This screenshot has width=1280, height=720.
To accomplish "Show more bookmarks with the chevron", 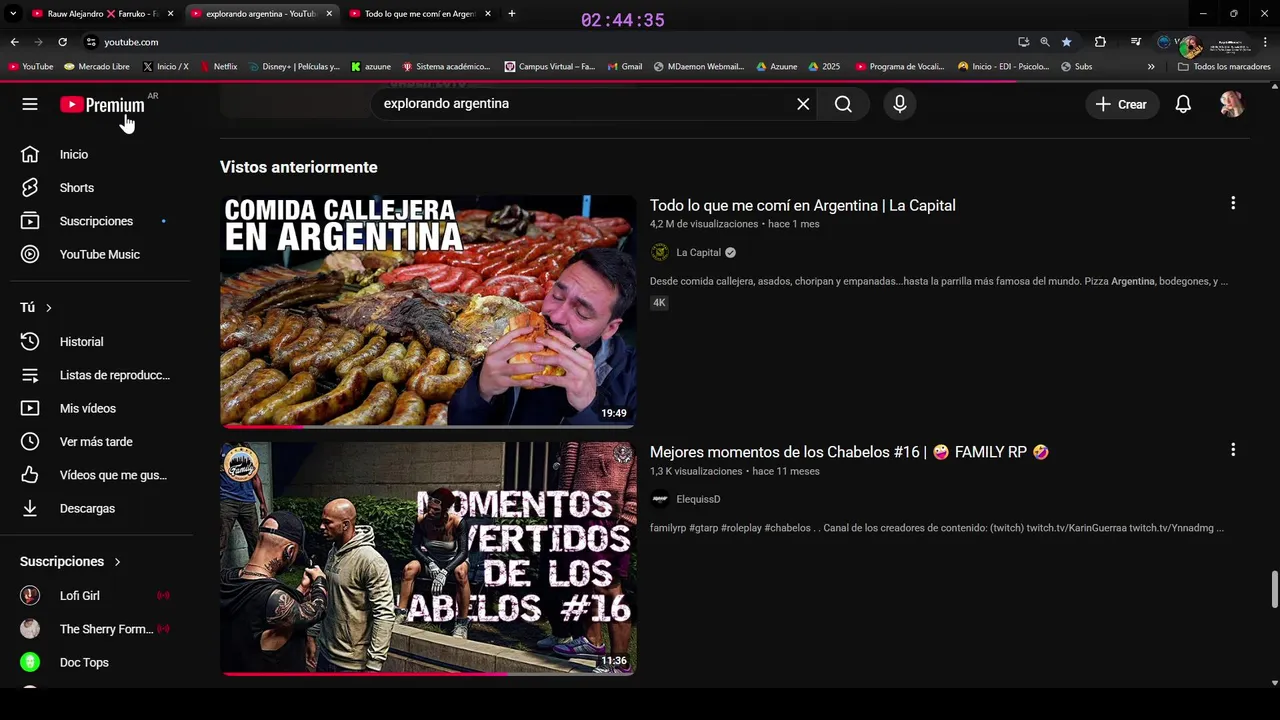I will (x=1151, y=67).
